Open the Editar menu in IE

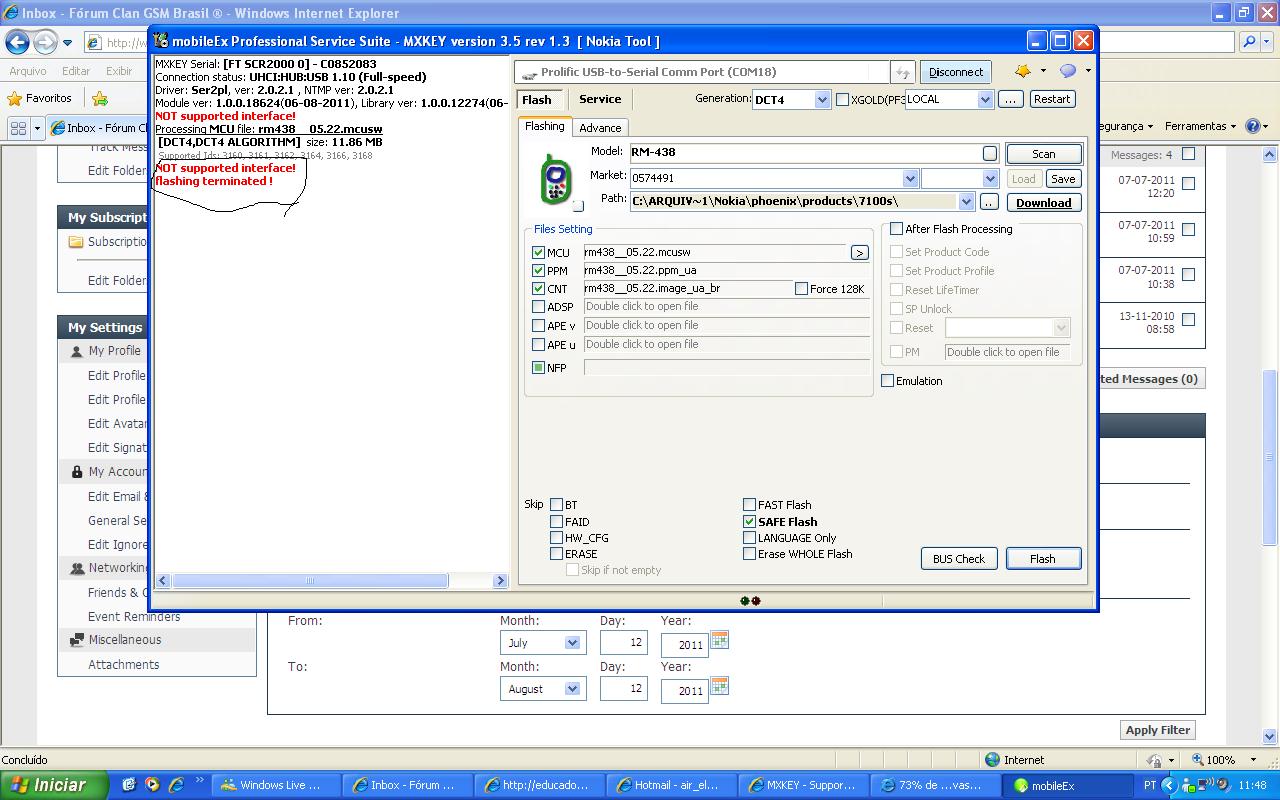[76, 71]
